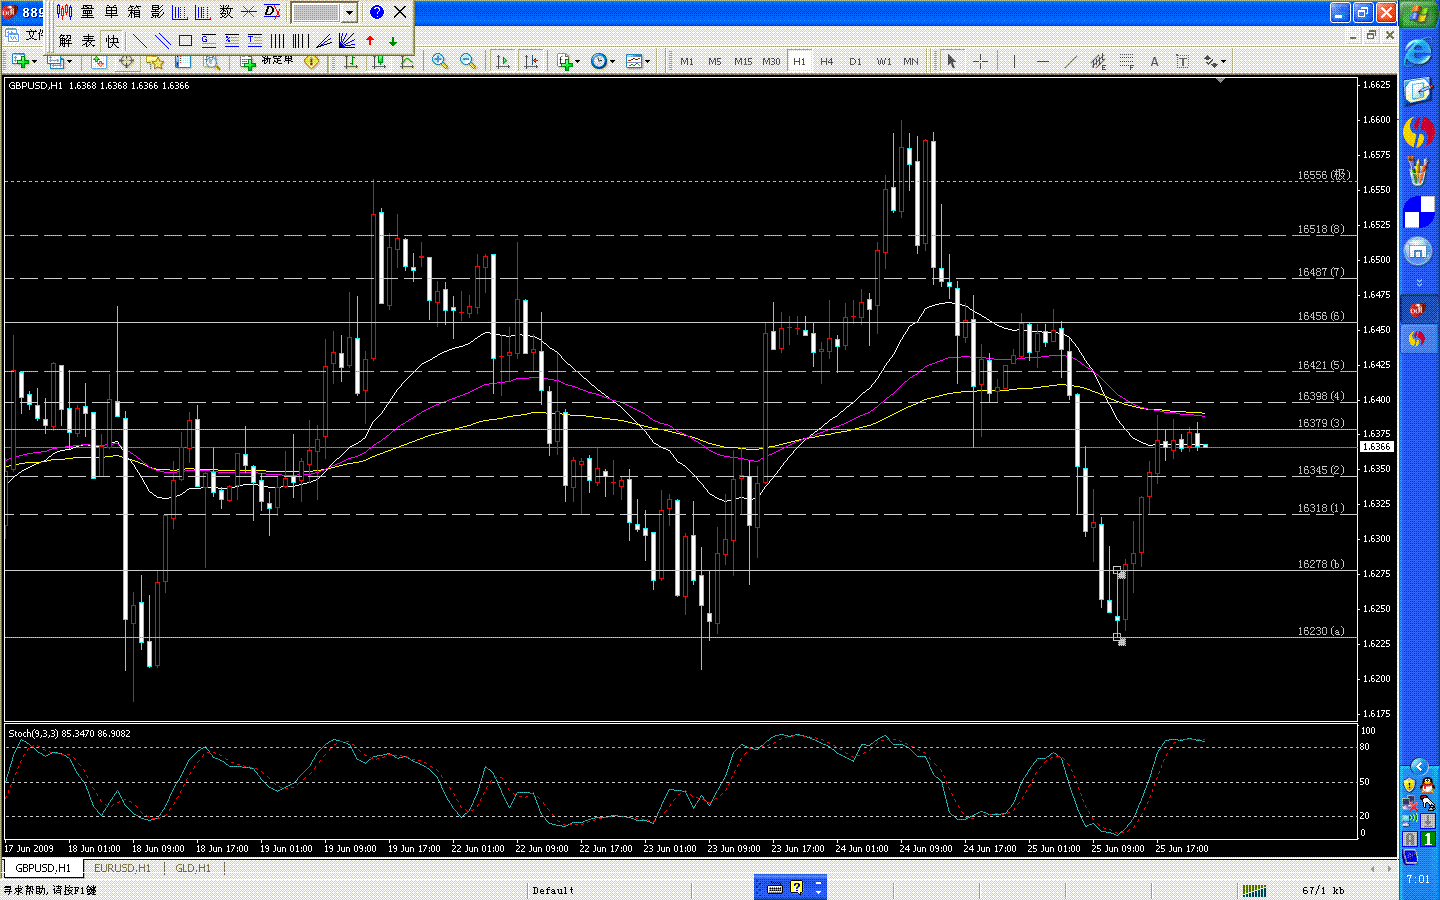This screenshot has height=900, width=1440.
Task: Select the M30 timeframe
Action: 771,61
